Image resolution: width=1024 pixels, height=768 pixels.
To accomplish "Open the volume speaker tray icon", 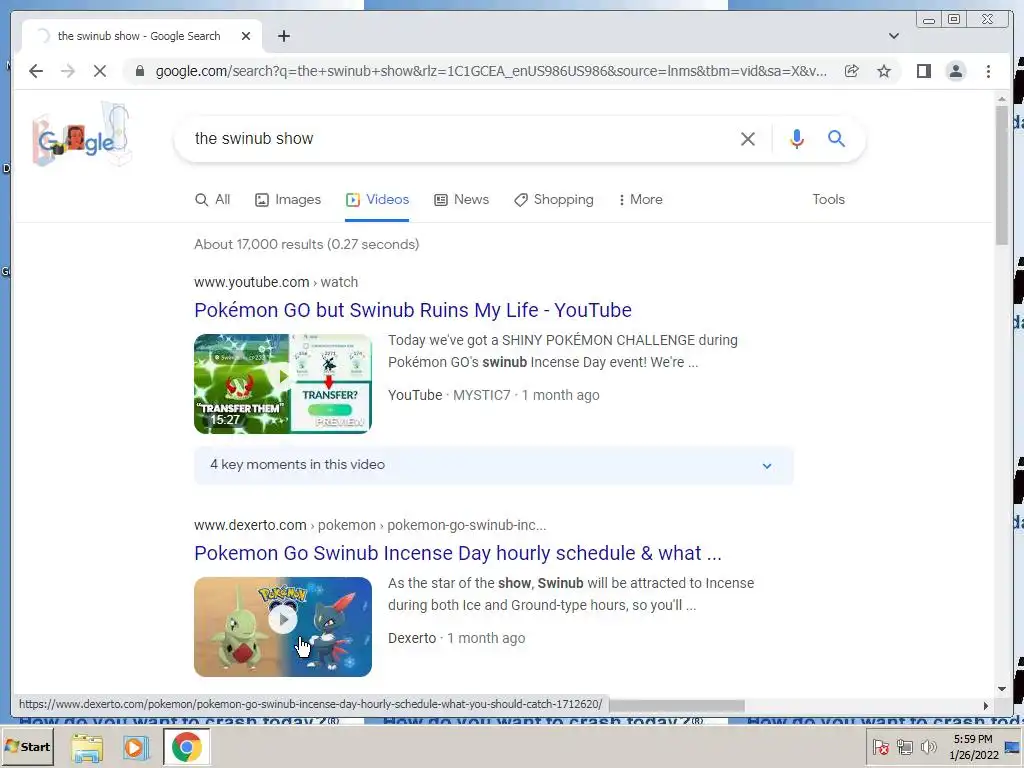I will (x=928, y=747).
